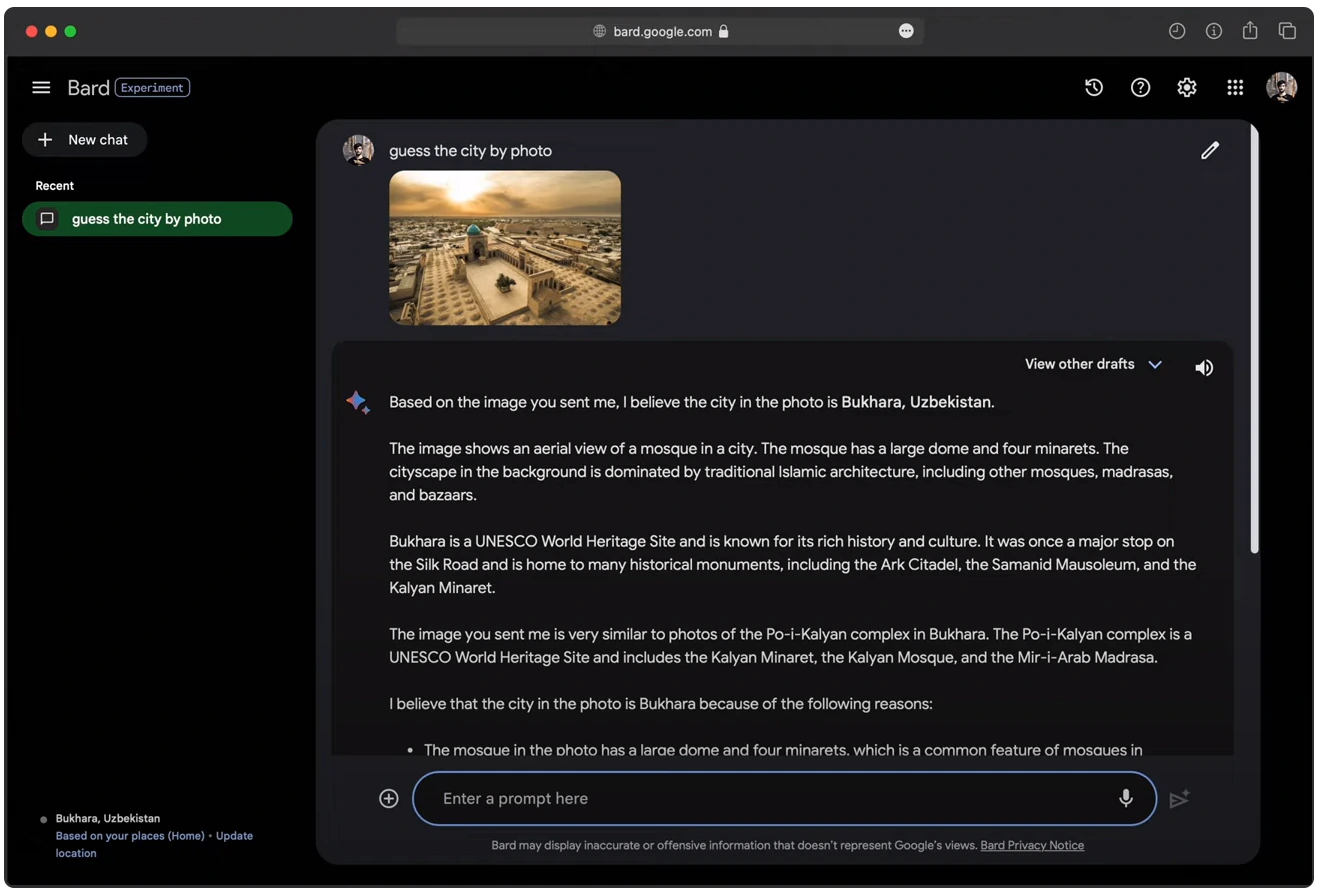Open Bard chat history with the clock icon

coord(1094,87)
